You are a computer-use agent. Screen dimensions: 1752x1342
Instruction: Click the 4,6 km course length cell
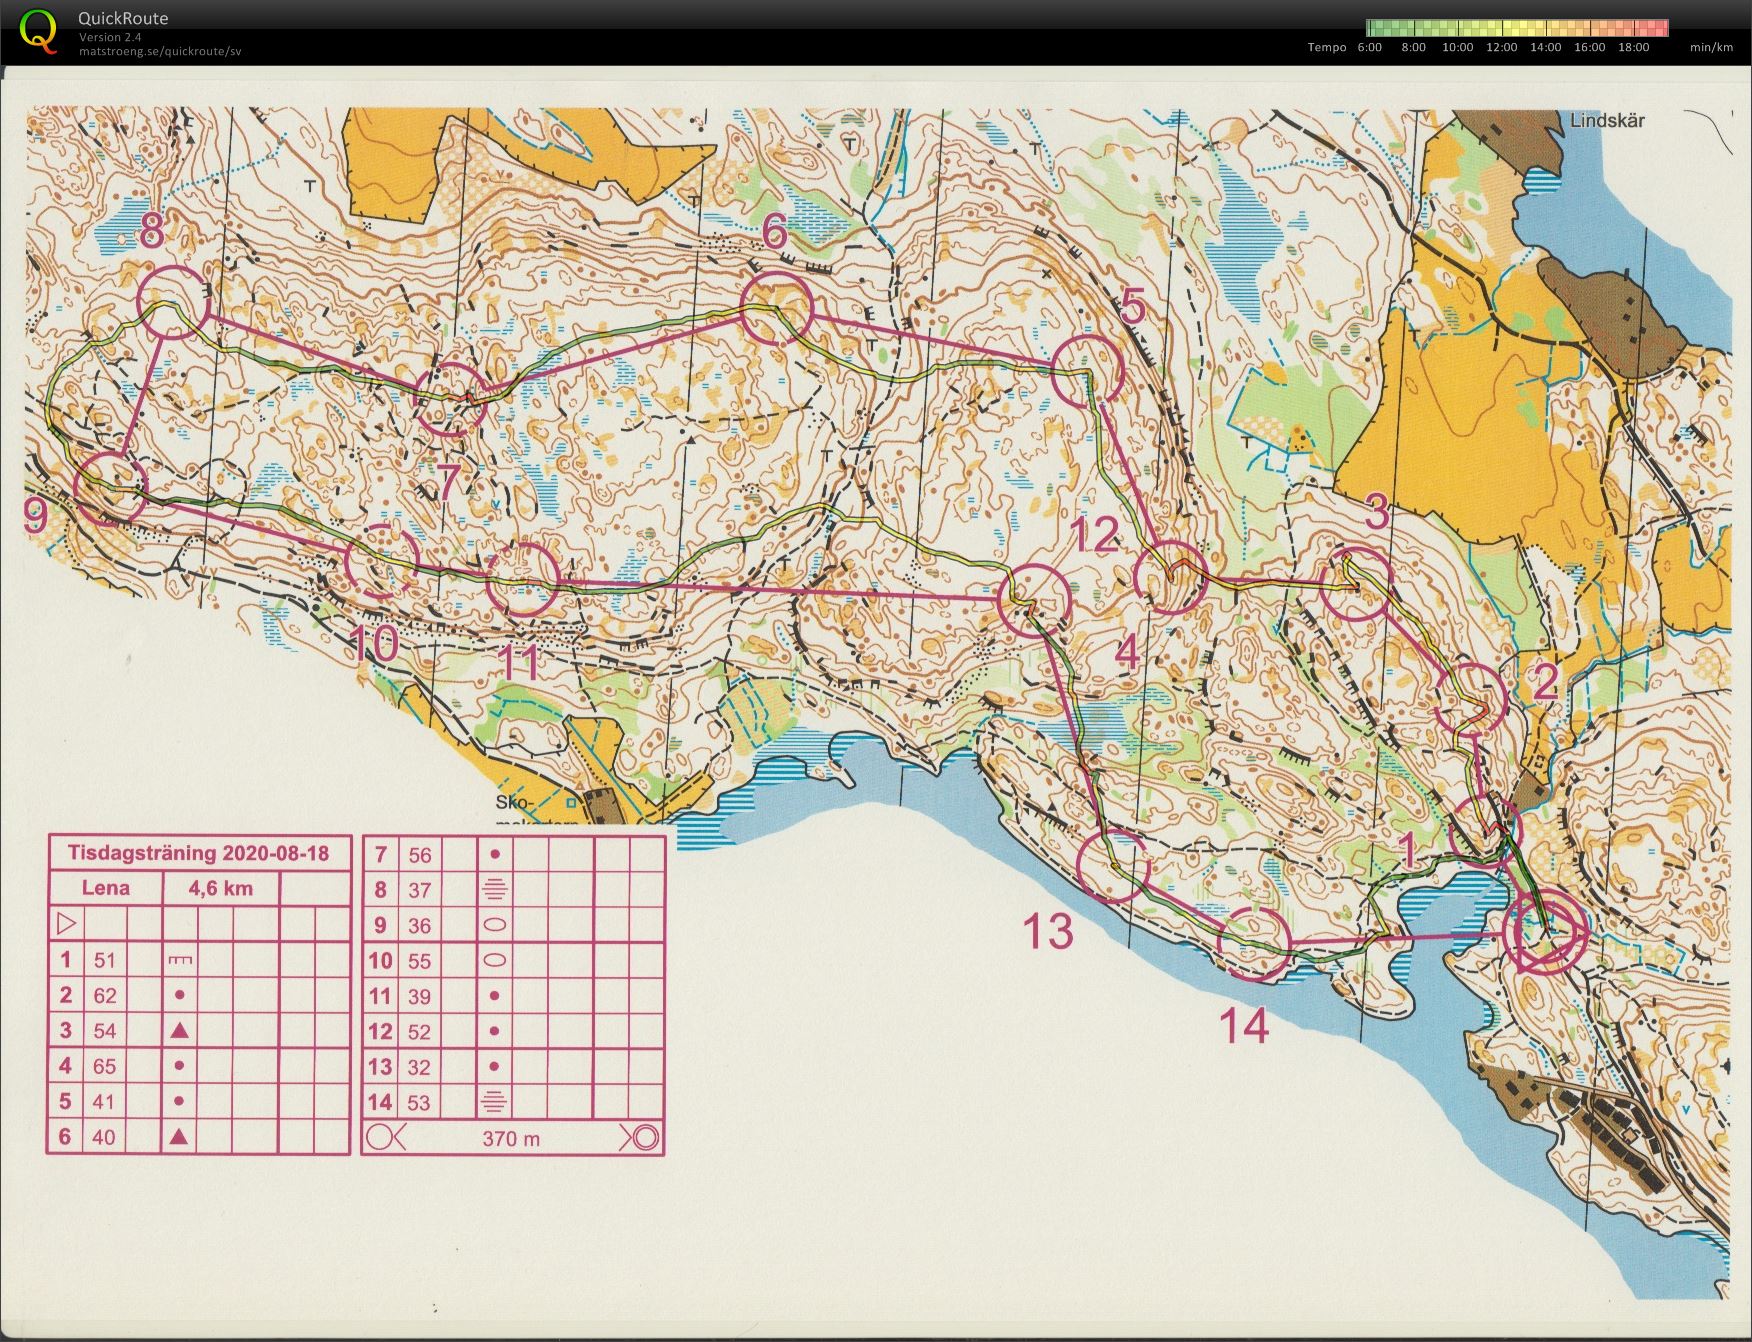pos(220,888)
